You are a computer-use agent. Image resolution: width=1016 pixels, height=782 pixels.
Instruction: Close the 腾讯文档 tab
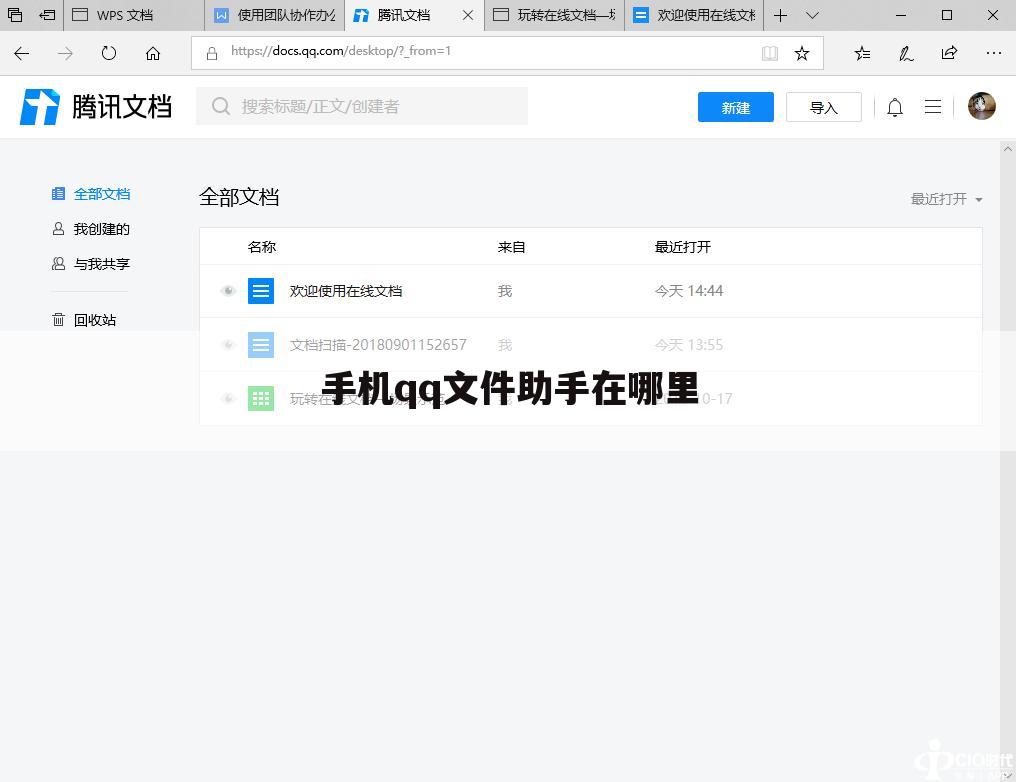pos(468,15)
